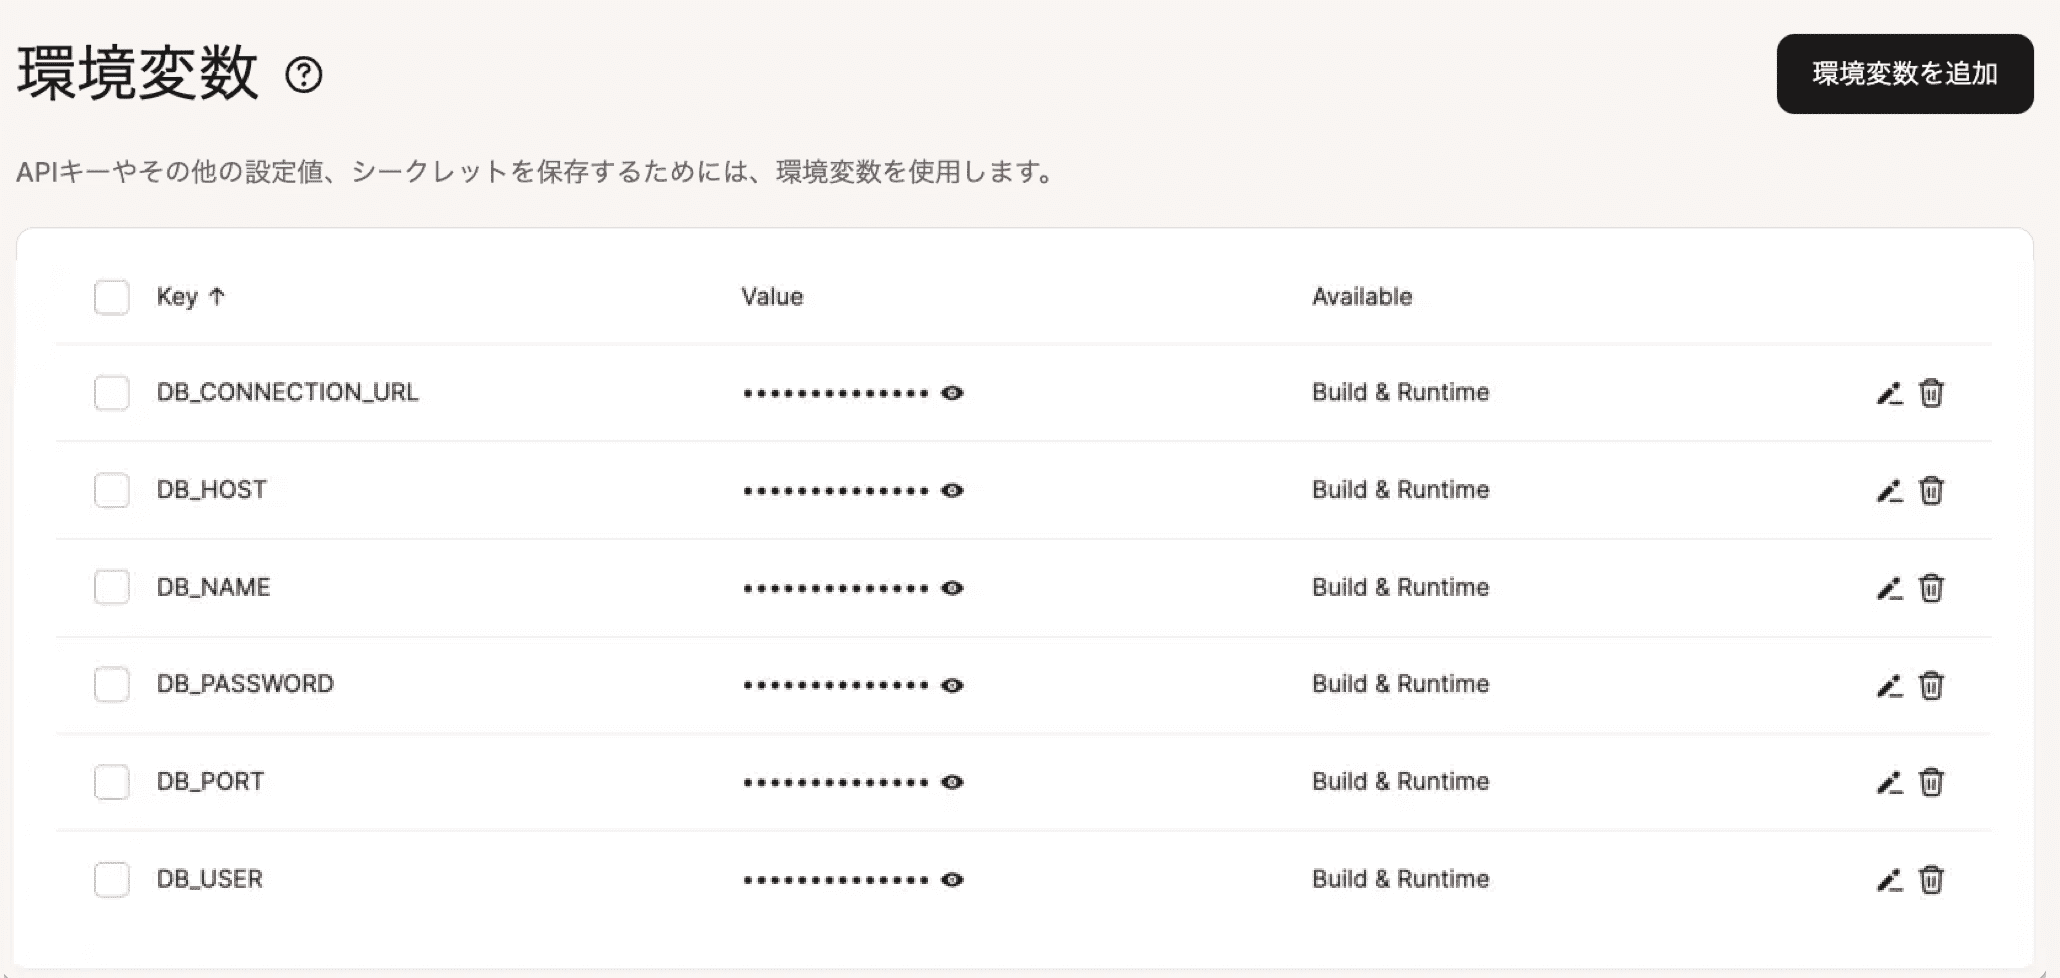
Task: Delete the DB_USER variable
Action: point(1931,880)
